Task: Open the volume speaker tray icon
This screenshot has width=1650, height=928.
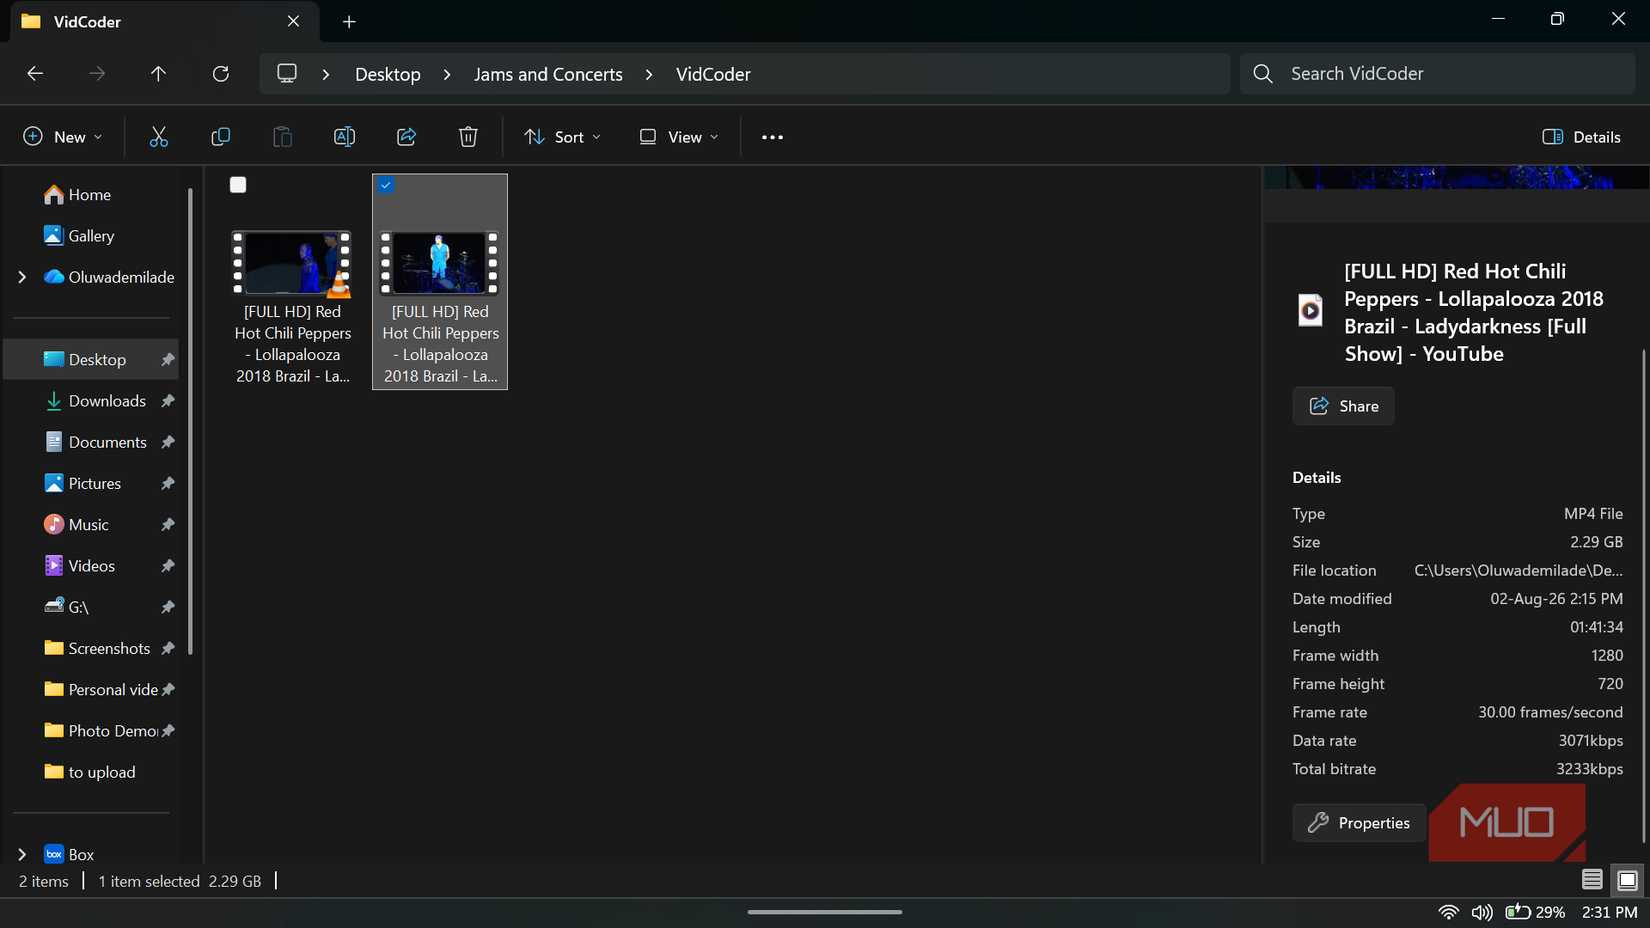Action: [1482, 912]
